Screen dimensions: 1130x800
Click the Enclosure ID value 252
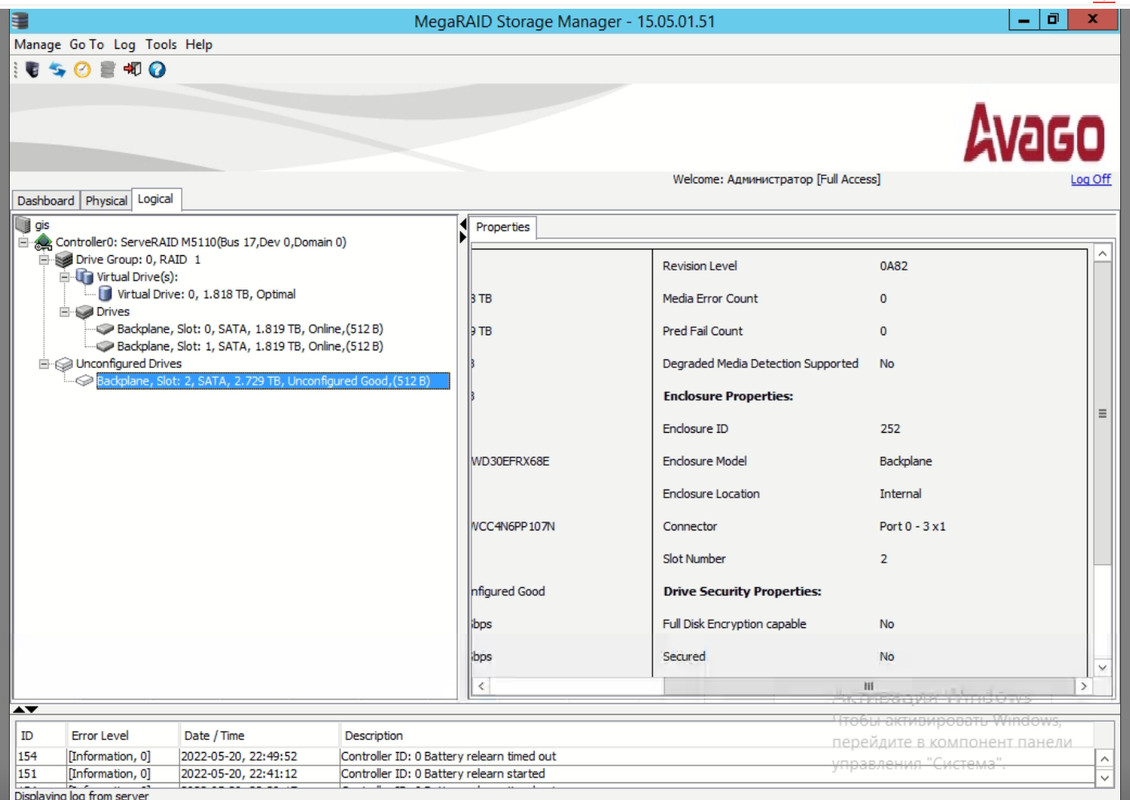tap(889, 429)
